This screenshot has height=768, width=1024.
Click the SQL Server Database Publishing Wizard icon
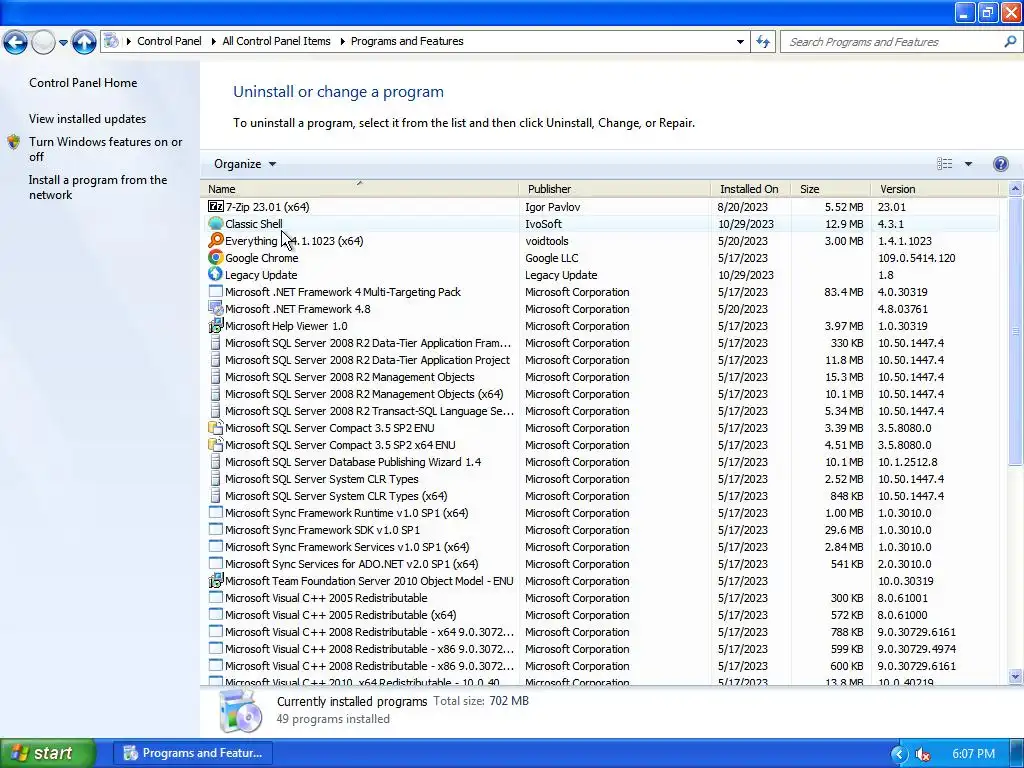click(x=216, y=462)
